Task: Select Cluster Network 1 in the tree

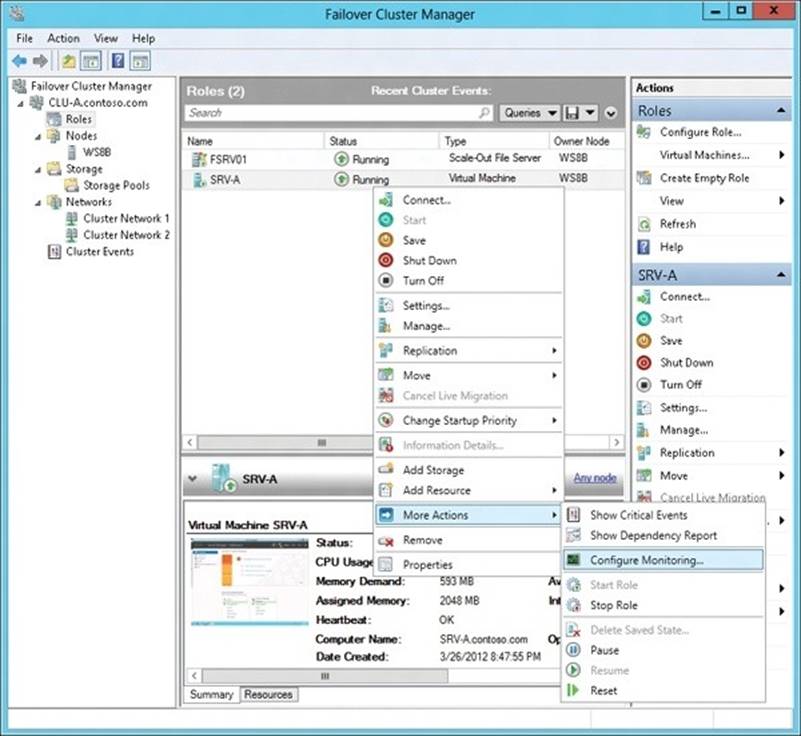Action: click(x=126, y=219)
